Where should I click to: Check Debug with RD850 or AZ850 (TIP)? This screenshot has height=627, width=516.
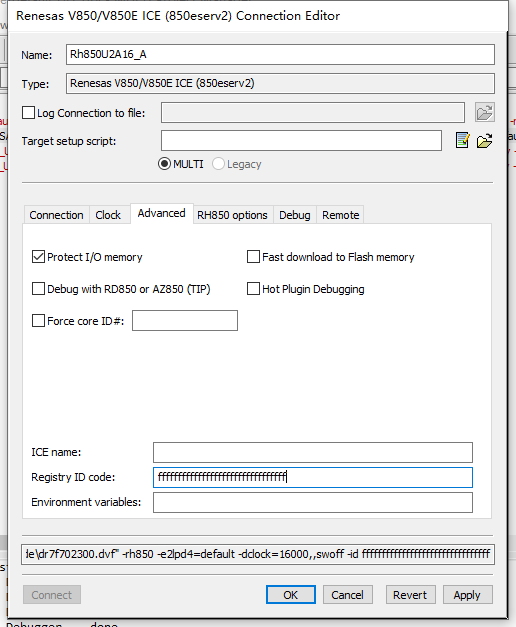pos(38,289)
